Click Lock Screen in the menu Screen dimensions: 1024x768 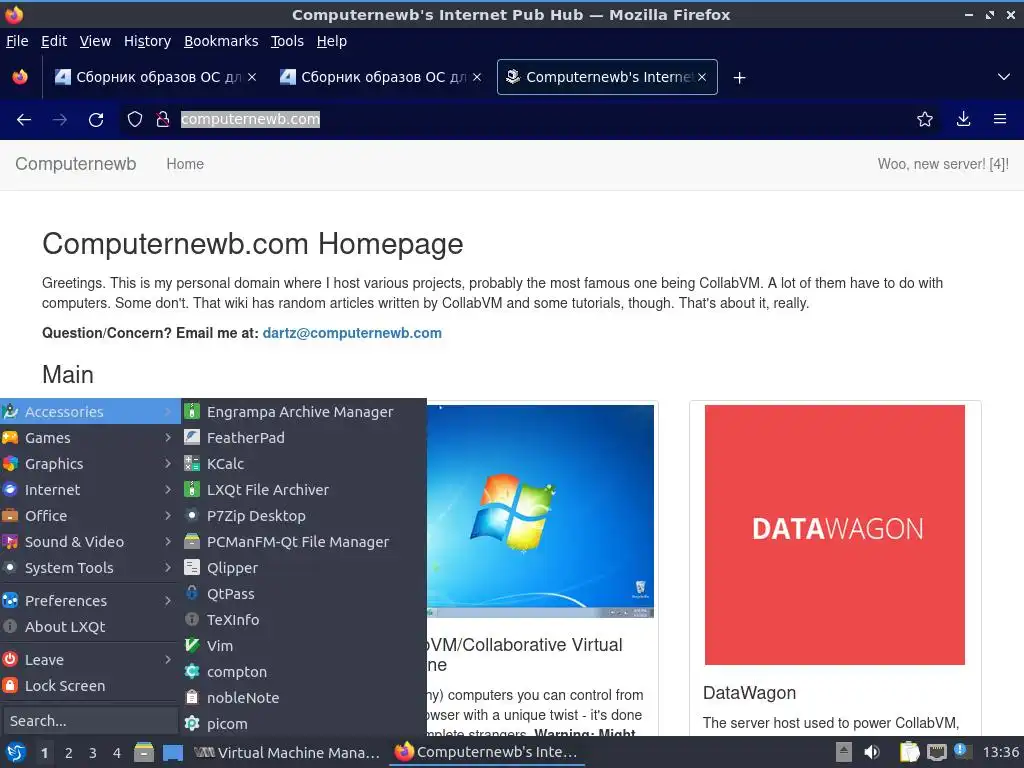point(90,686)
